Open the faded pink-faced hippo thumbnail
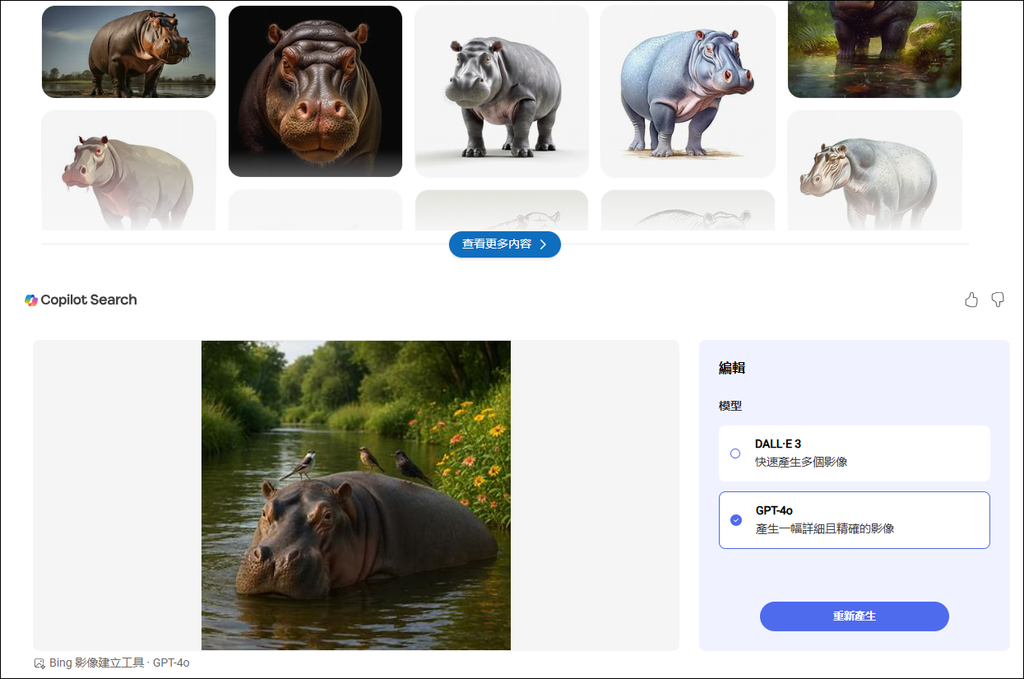 point(128,170)
